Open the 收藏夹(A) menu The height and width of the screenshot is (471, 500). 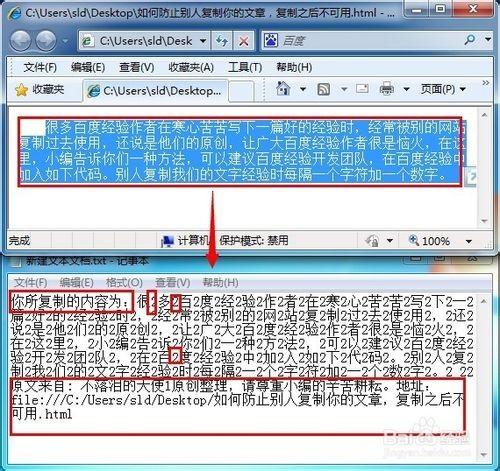[191, 67]
